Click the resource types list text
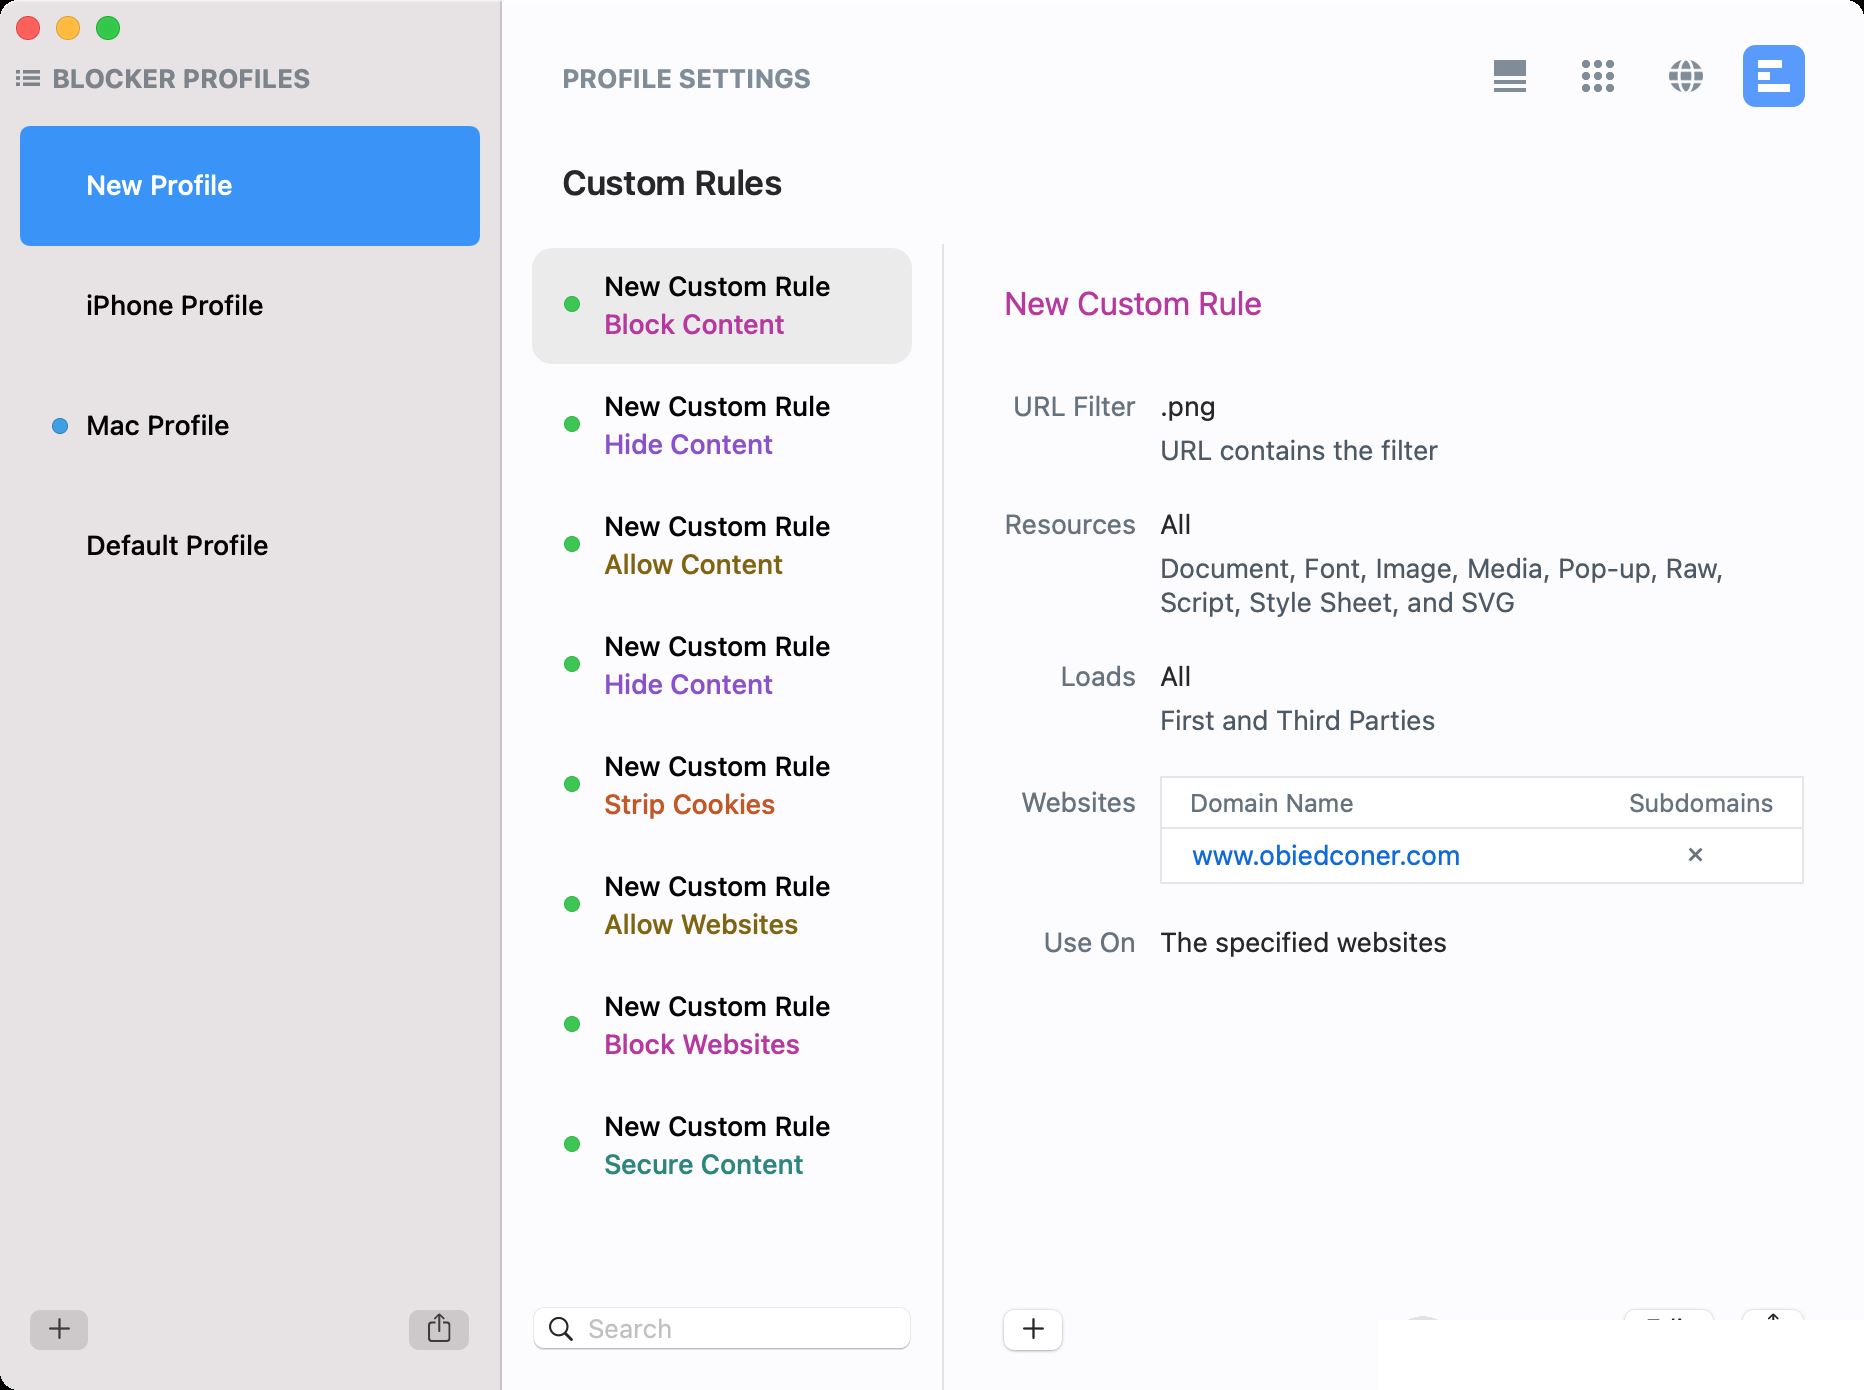Screen dimensions: 1864x1390 1441,586
